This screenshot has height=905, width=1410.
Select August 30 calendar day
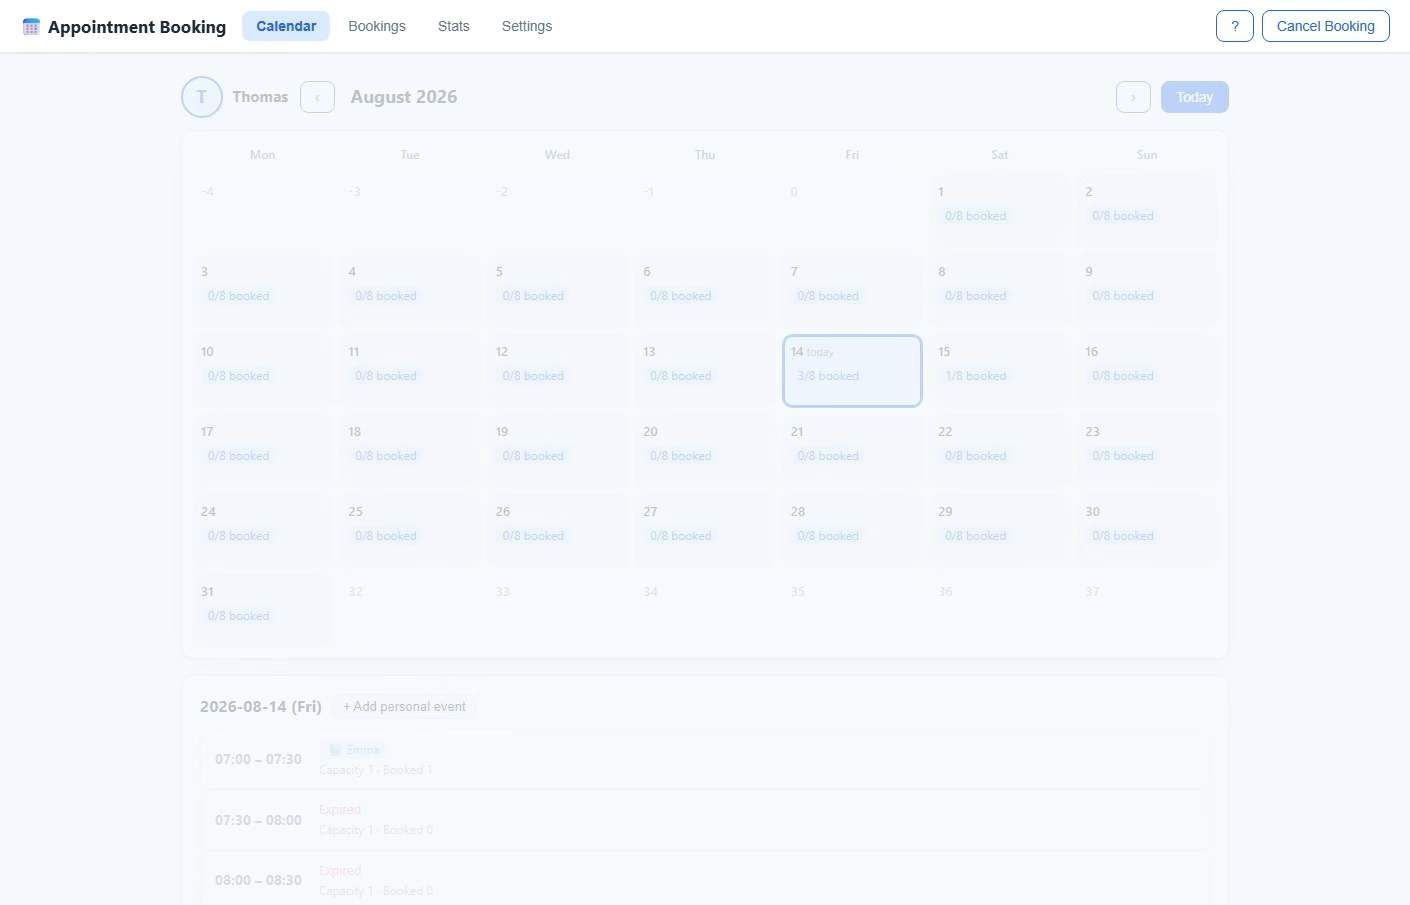click(x=1147, y=531)
